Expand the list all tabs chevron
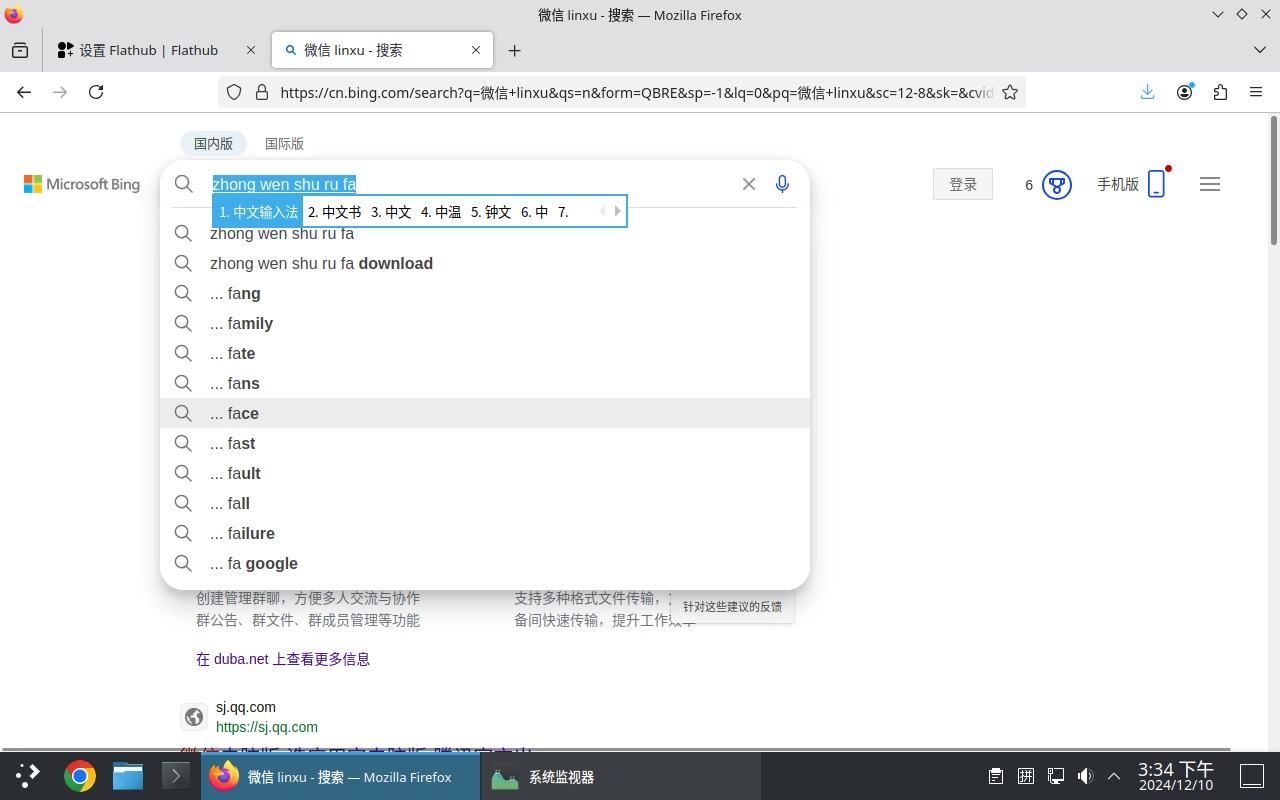 click(x=1259, y=50)
